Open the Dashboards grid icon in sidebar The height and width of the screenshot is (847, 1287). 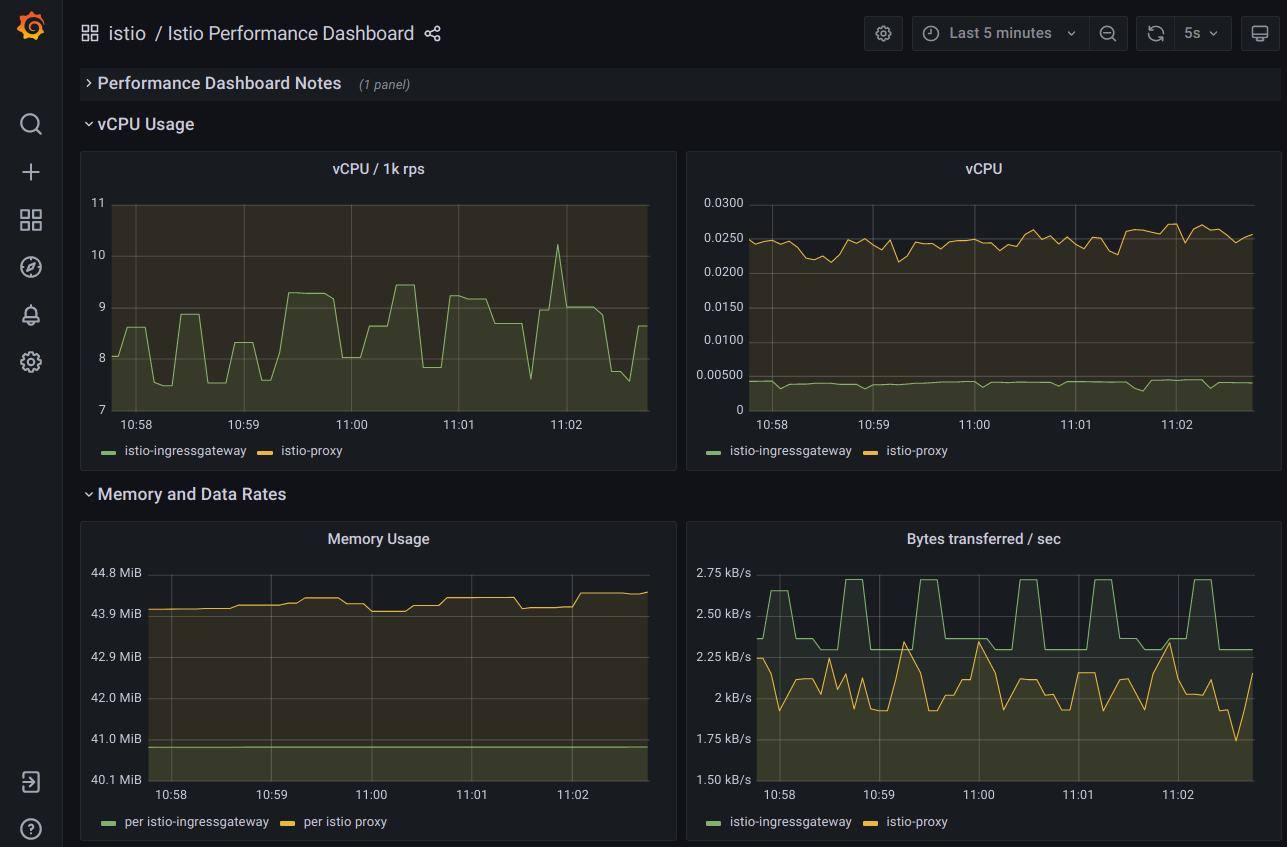31,220
